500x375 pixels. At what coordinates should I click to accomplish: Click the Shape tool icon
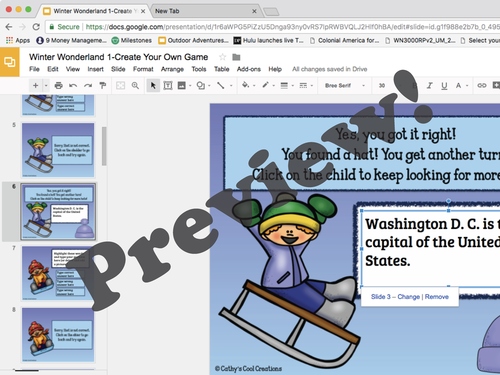(200, 86)
